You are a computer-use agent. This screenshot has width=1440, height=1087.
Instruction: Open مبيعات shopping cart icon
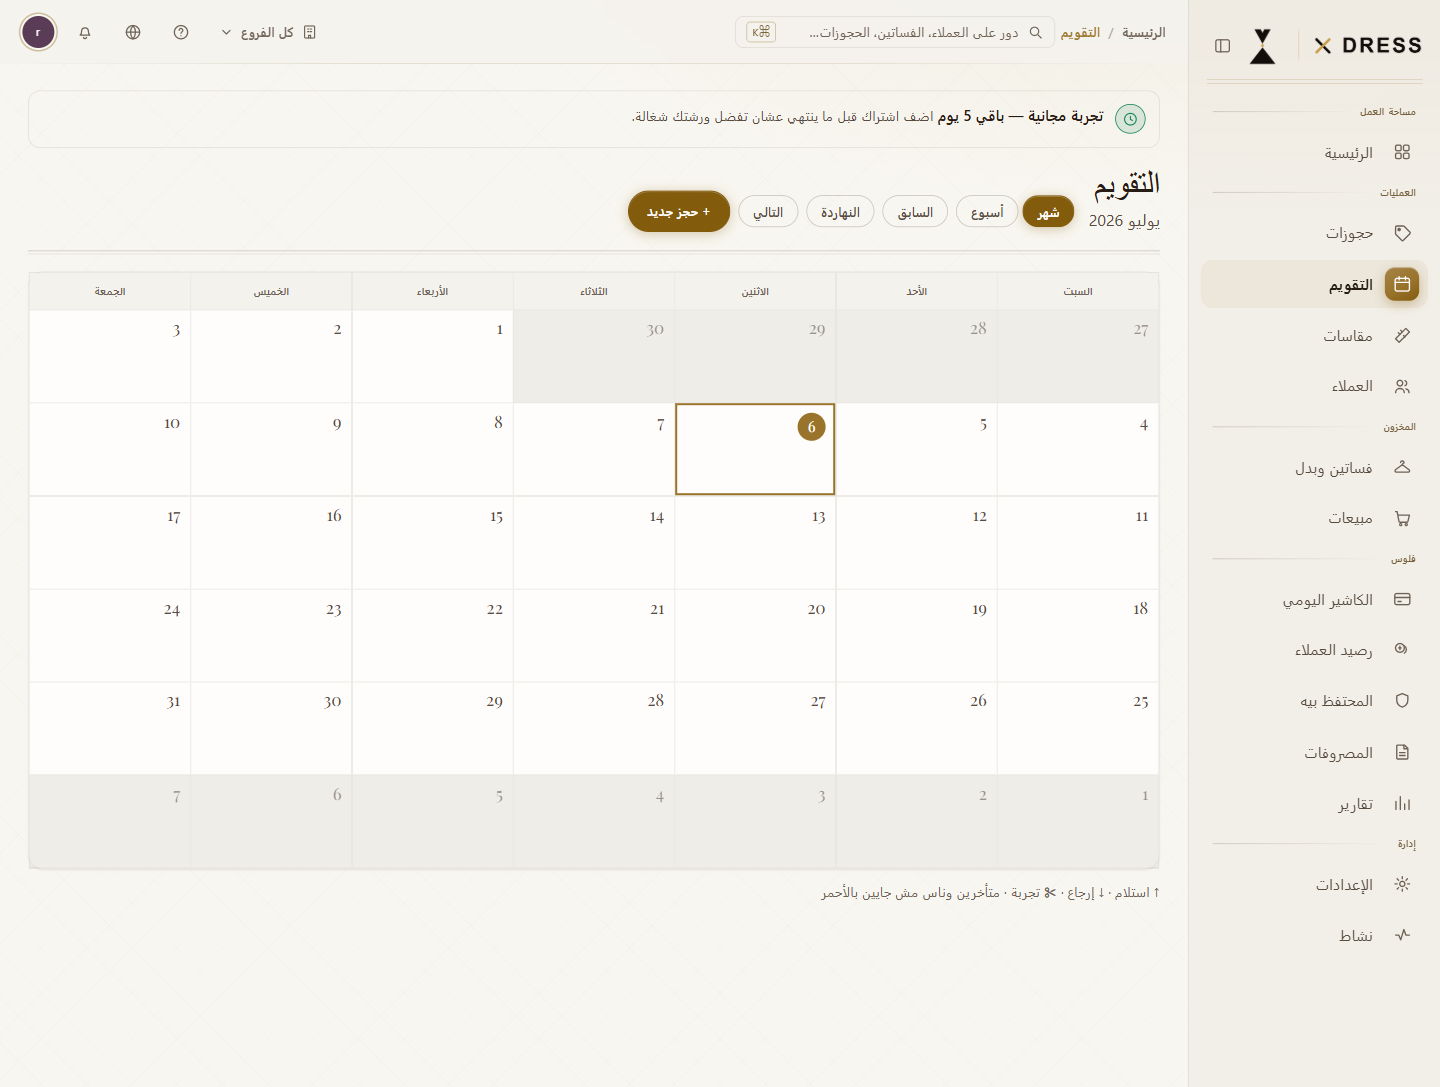click(1402, 518)
